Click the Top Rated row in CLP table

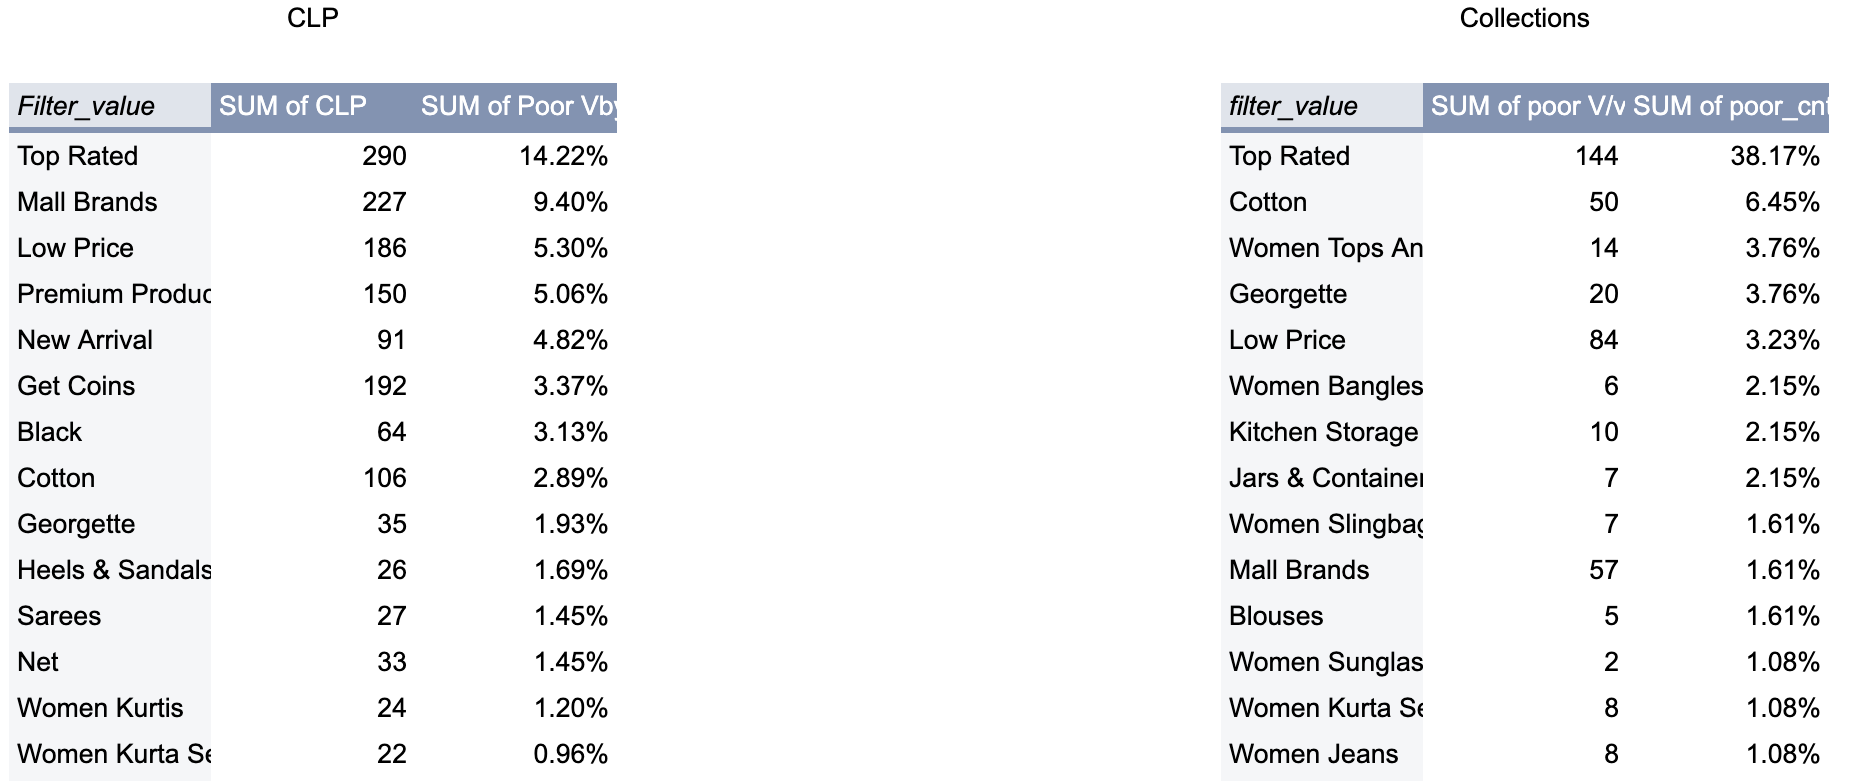[78, 156]
